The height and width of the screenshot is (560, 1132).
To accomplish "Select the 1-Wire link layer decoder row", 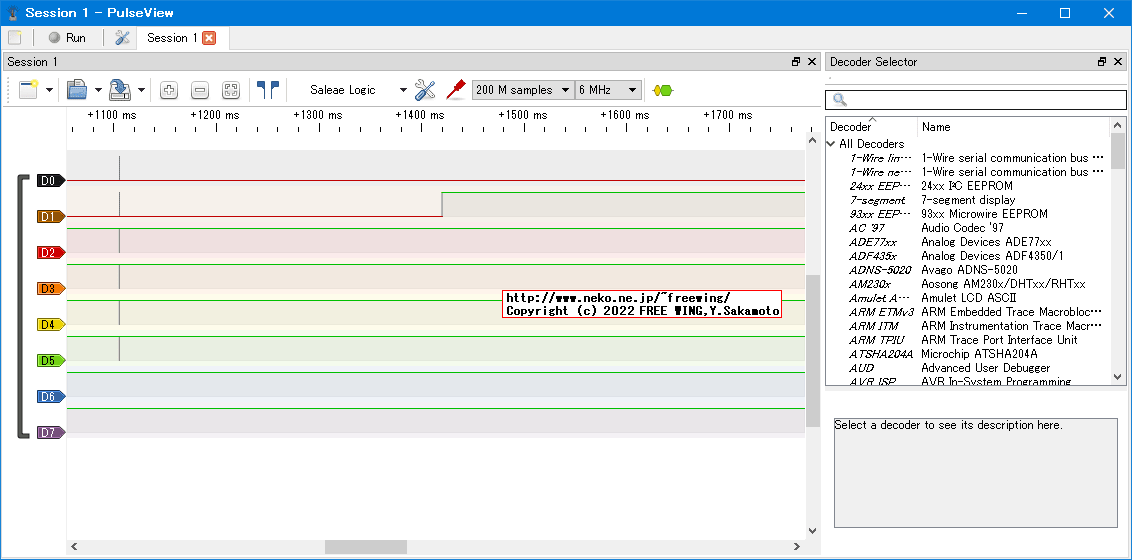I will 967,157.
